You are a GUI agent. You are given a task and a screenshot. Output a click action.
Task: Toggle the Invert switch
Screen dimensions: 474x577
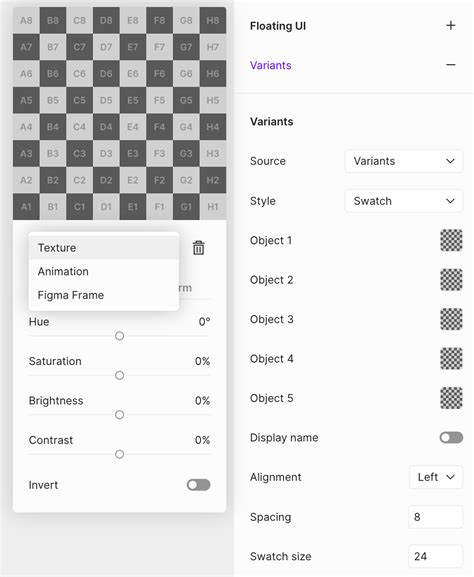tap(198, 485)
